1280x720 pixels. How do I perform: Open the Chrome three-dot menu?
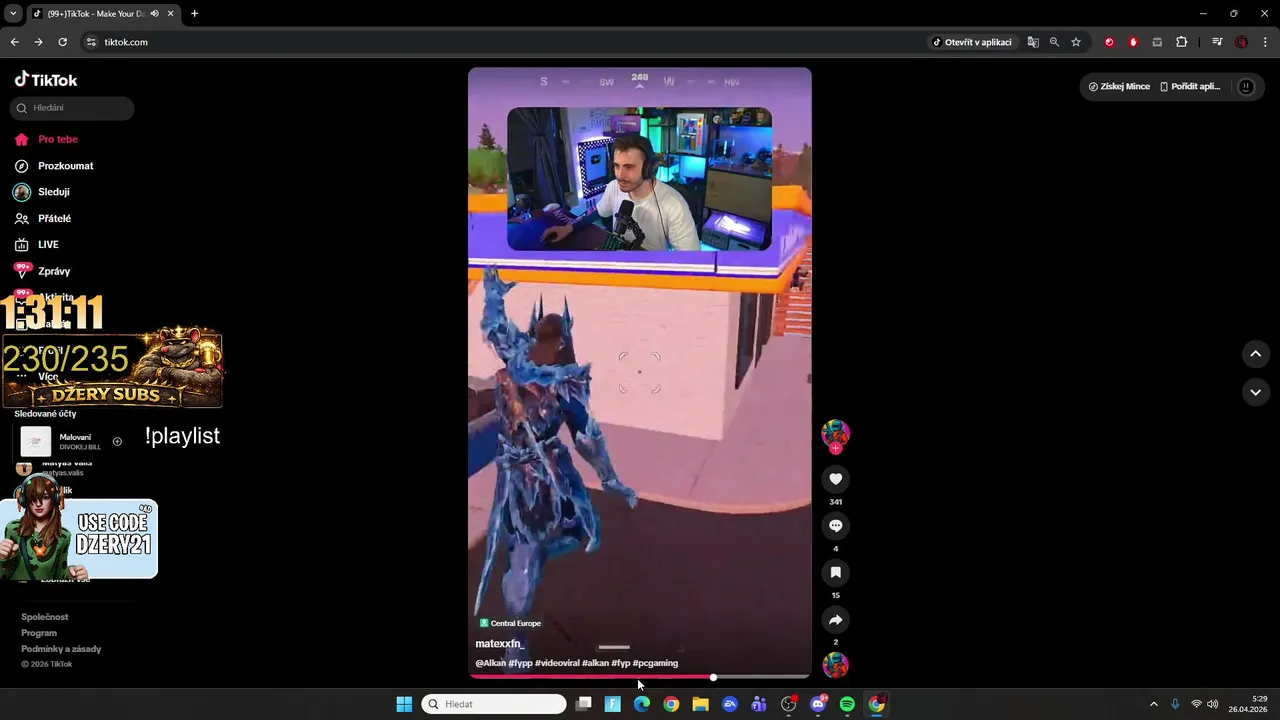1266,42
